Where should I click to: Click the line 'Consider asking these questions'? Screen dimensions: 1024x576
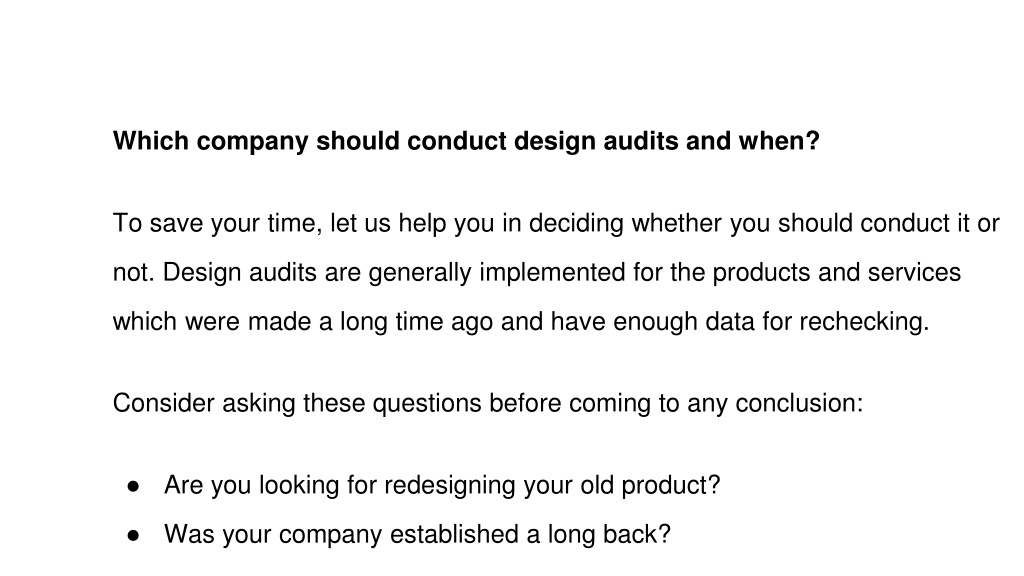488,403
